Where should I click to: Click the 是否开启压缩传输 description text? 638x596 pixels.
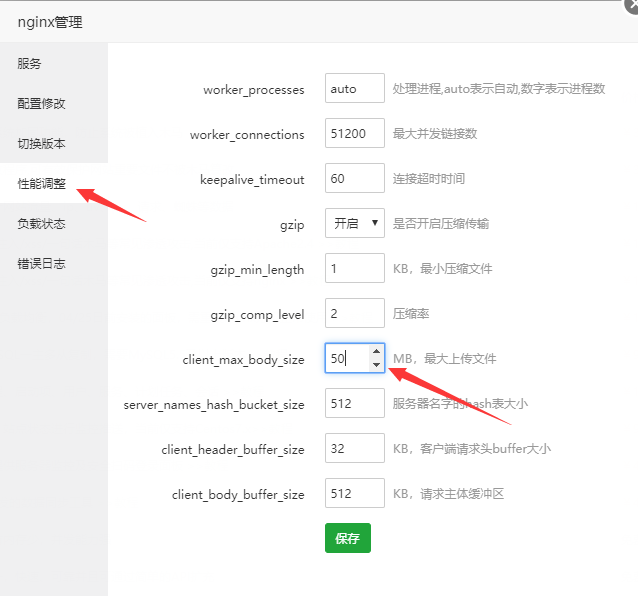click(441, 223)
